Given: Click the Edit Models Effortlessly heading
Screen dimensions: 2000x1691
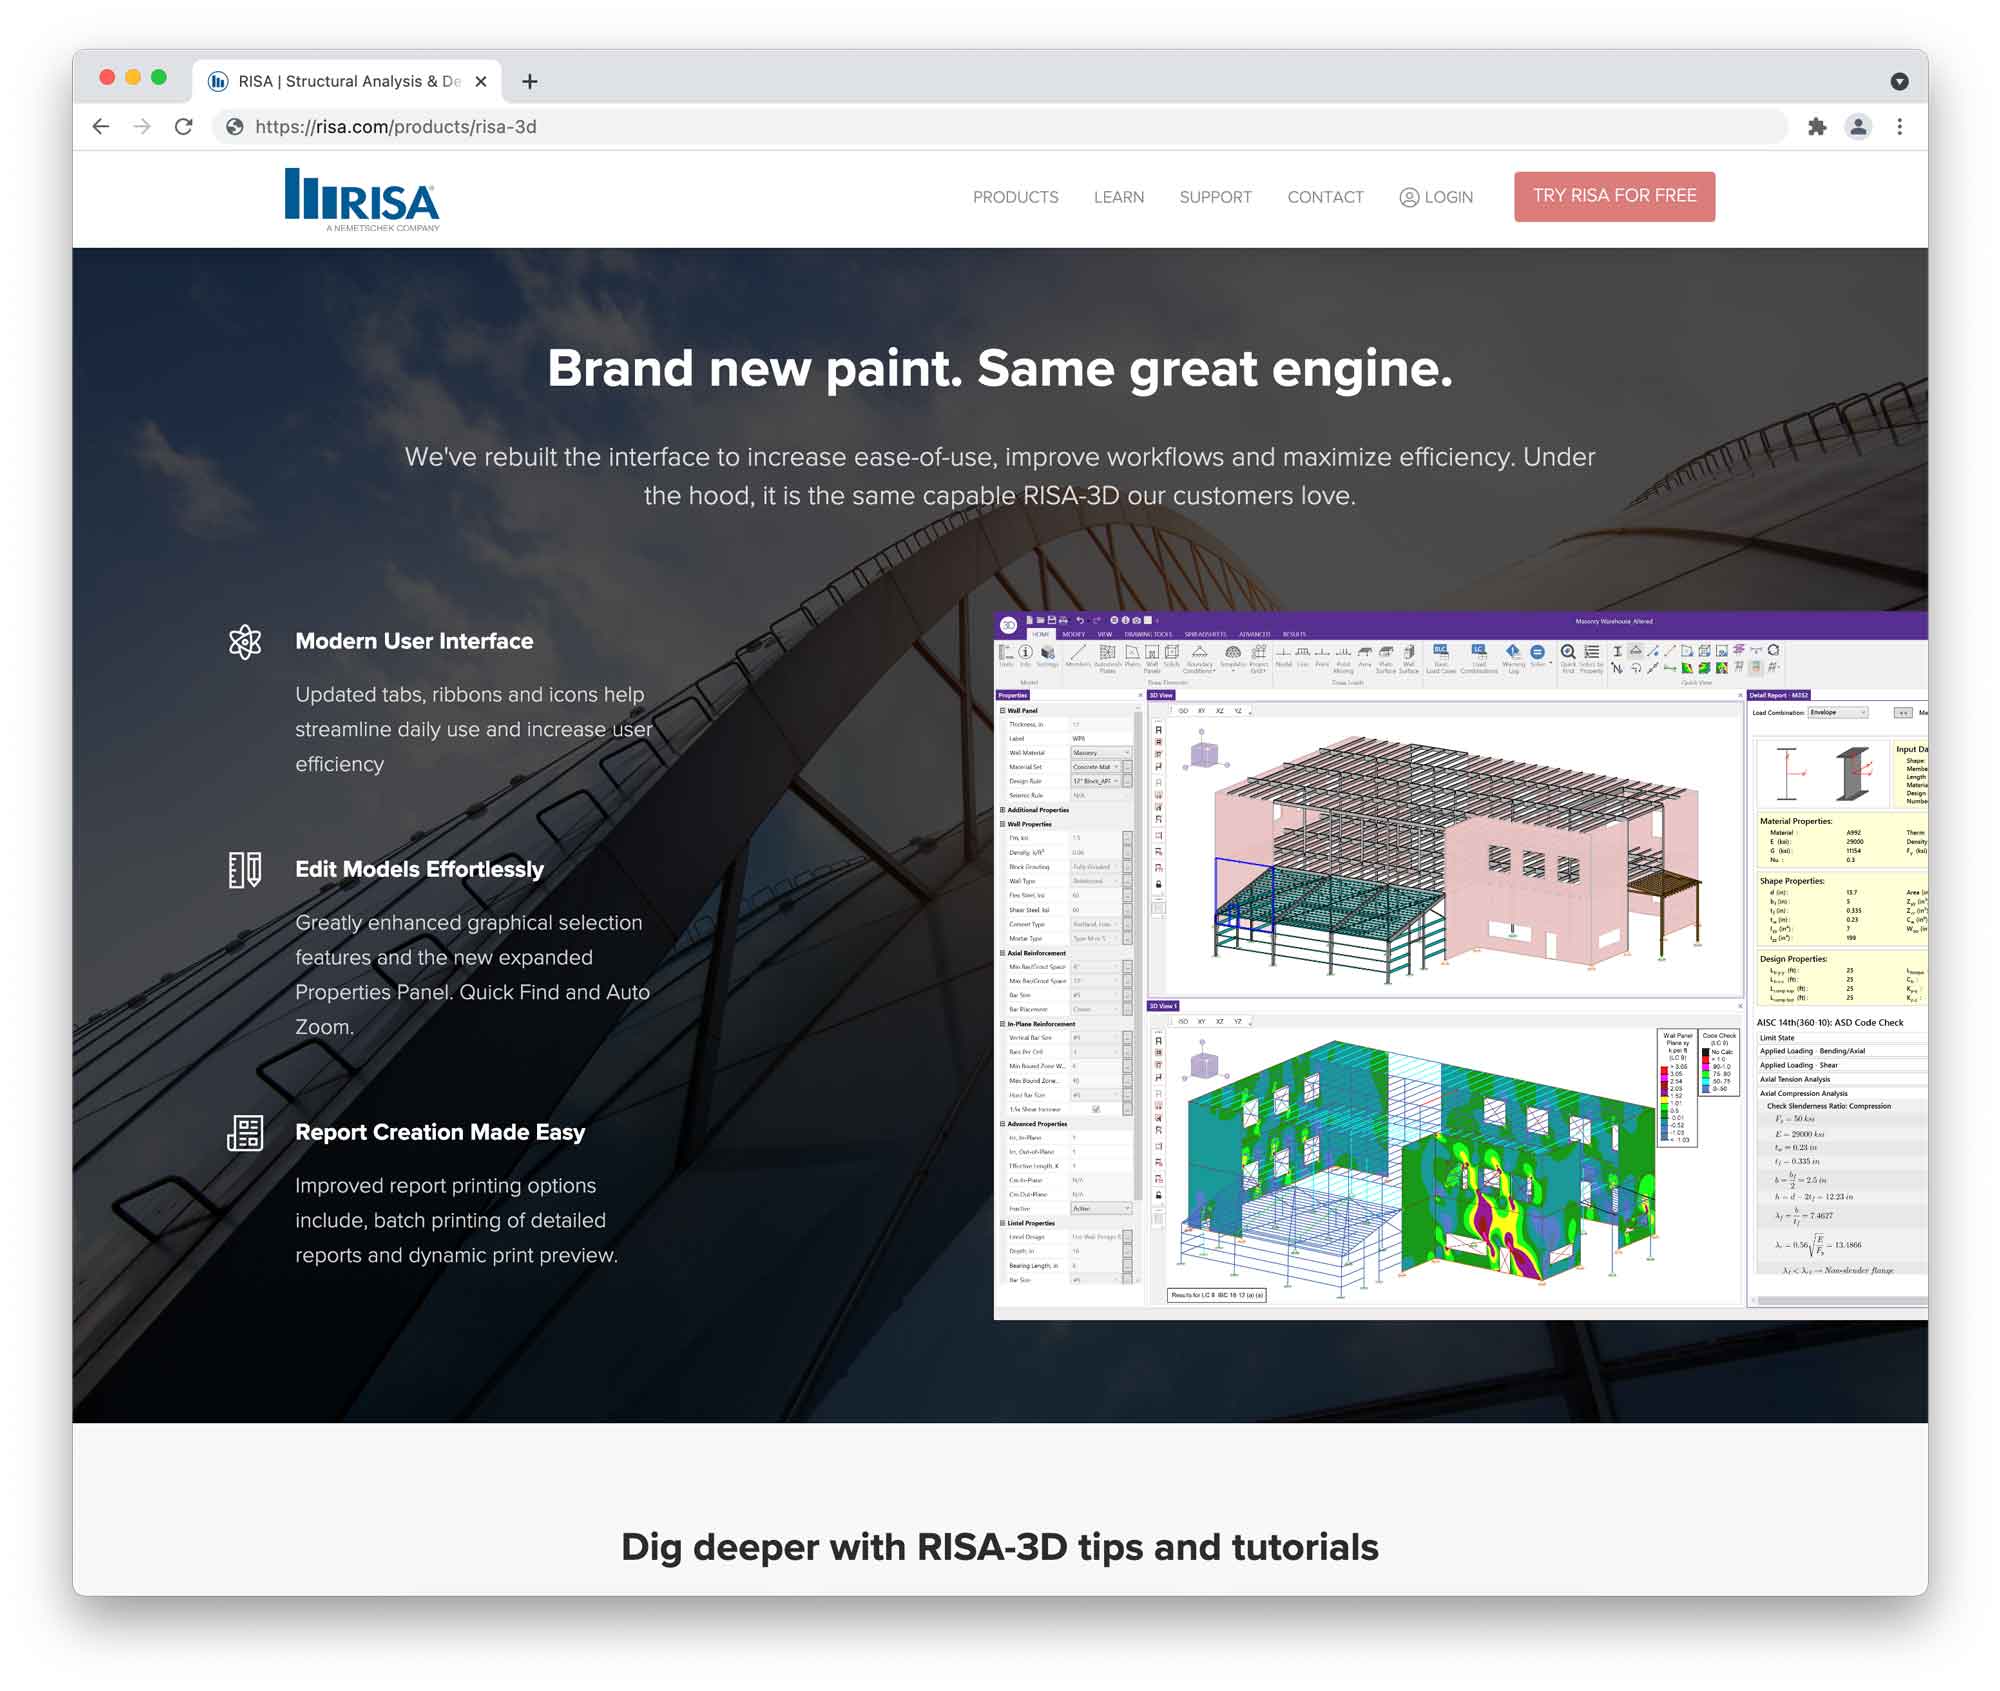Looking at the screenshot, I should [x=419, y=869].
